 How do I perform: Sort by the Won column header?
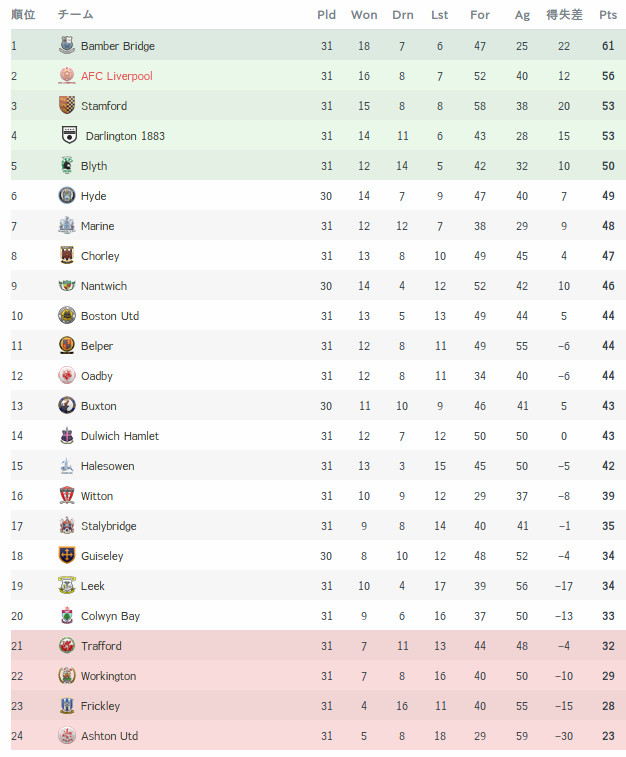(364, 15)
